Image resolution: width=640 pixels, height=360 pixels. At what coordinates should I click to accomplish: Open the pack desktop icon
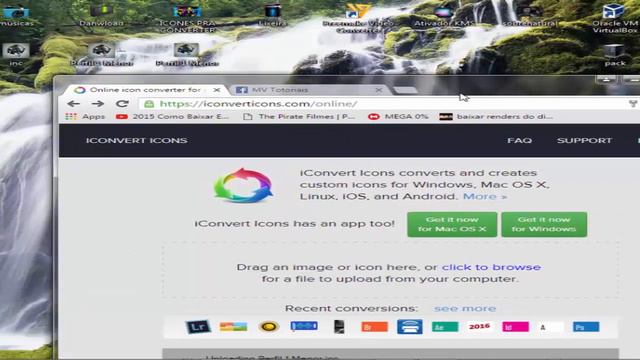click(615, 55)
